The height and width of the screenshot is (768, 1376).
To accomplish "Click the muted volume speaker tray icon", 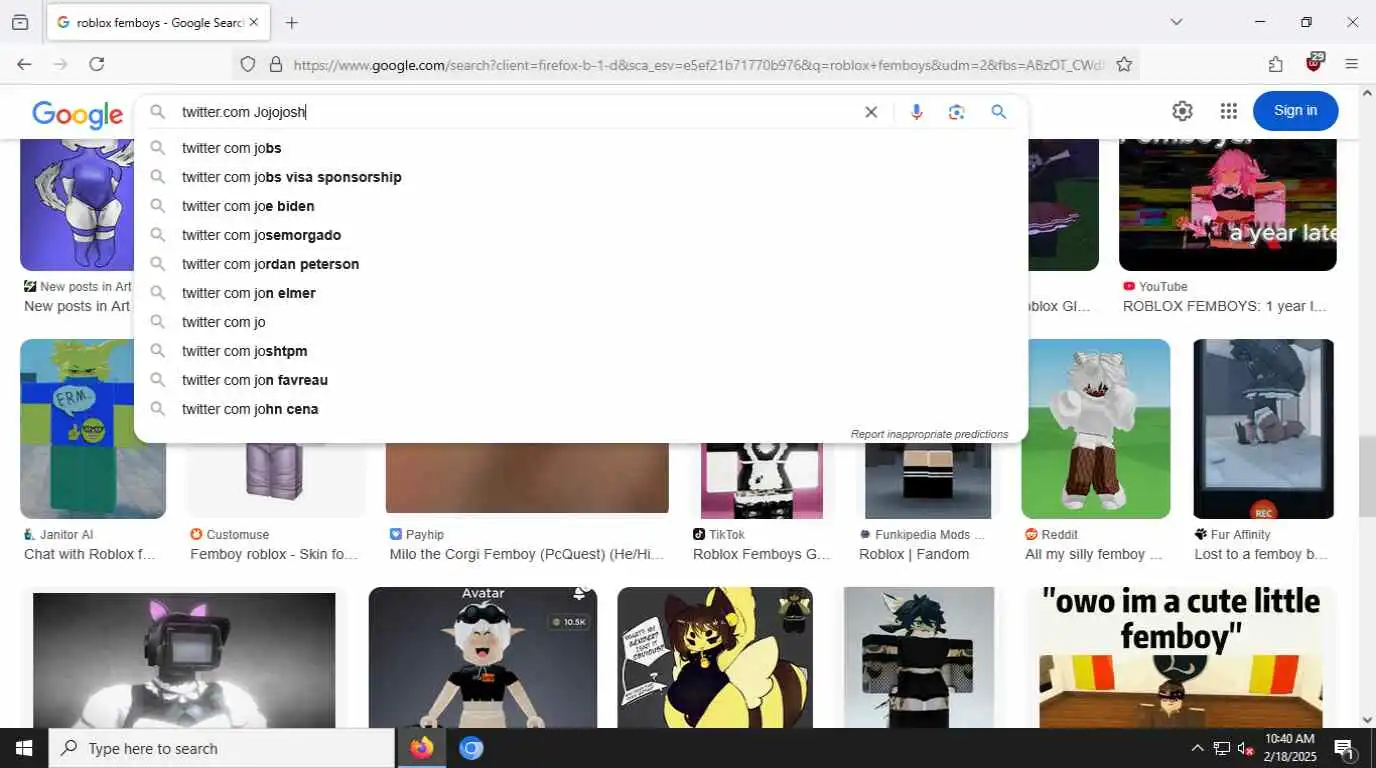I will [1246, 748].
